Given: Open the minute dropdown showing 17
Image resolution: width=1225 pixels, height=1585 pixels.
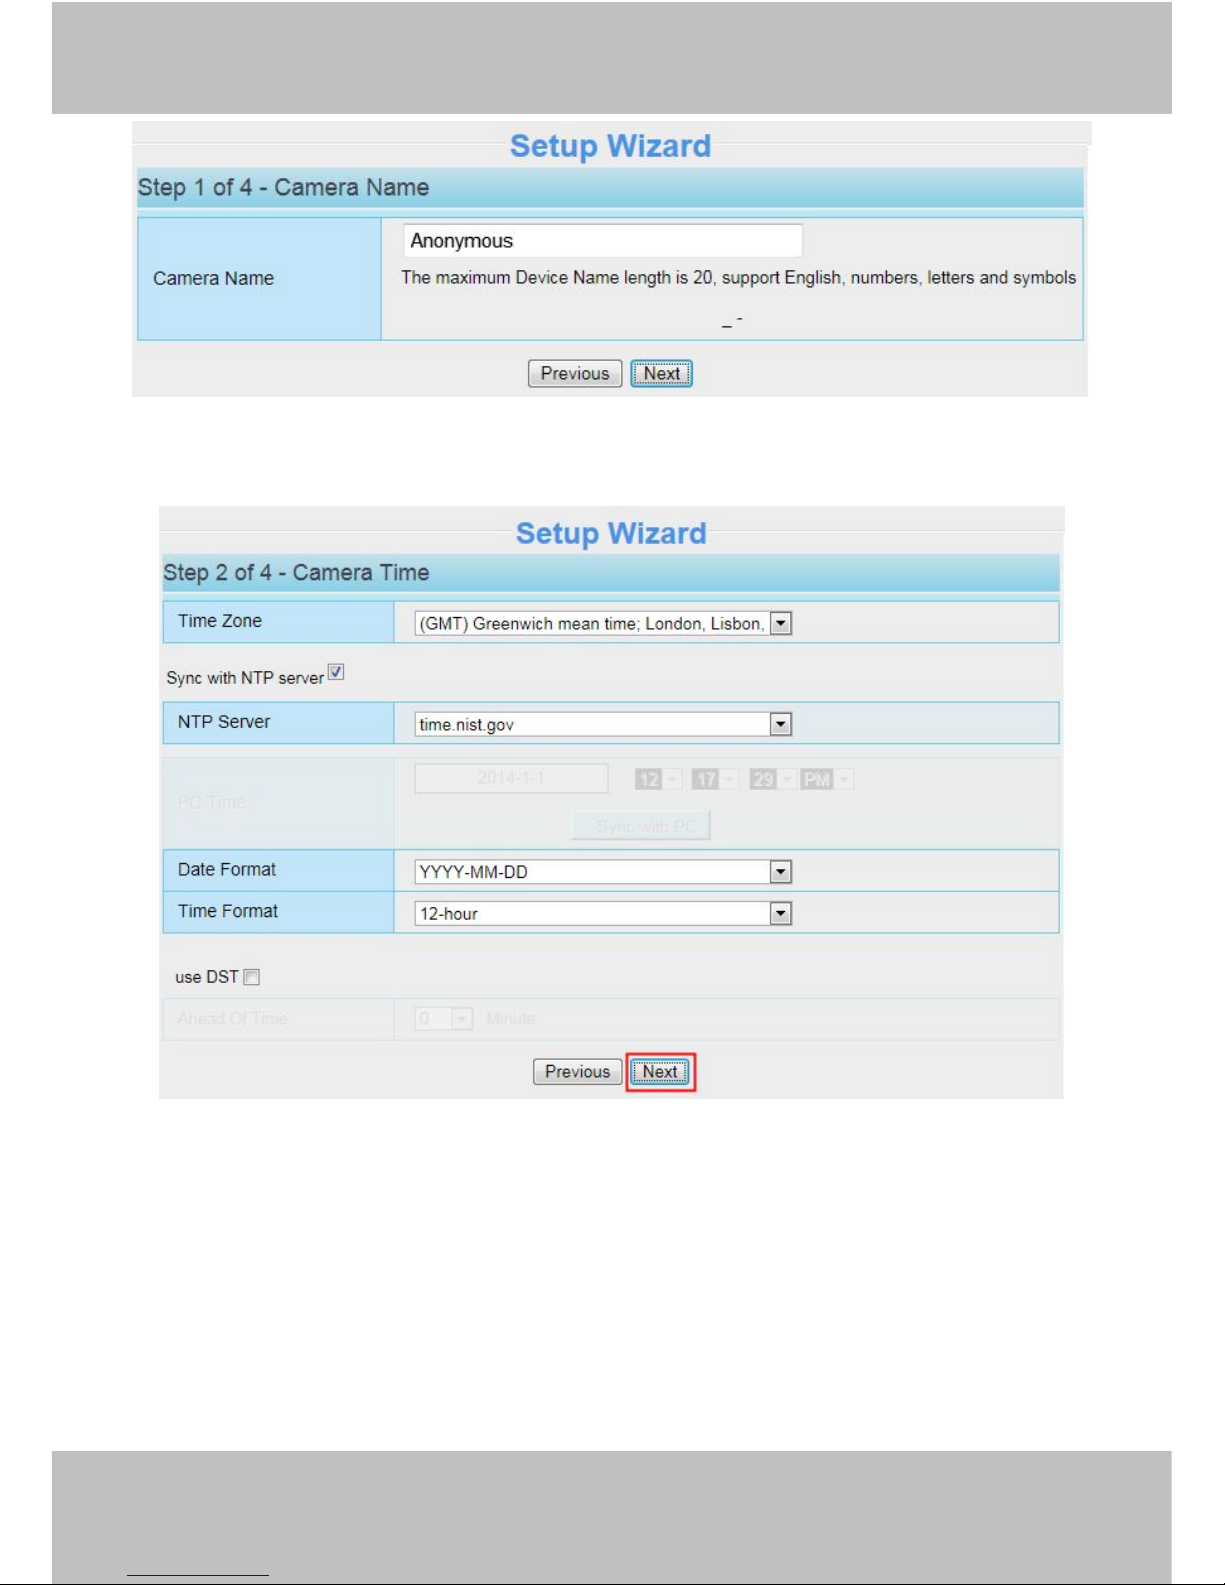Looking at the screenshot, I should click(x=715, y=779).
